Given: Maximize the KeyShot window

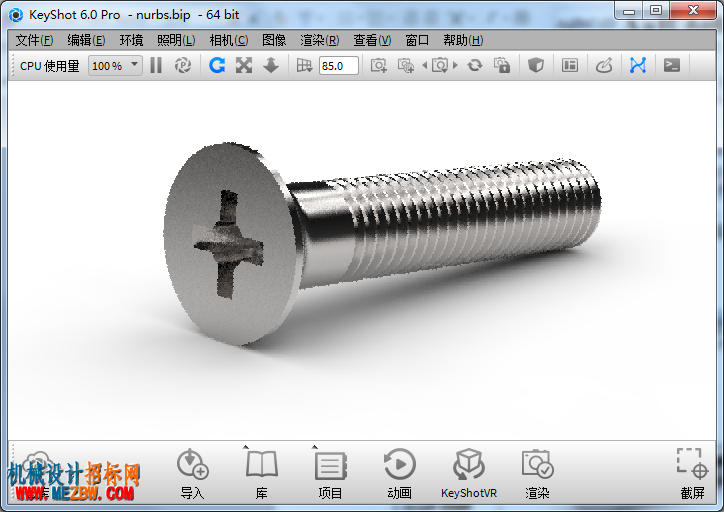Looking at the screenshot, I should click(656, 10).
